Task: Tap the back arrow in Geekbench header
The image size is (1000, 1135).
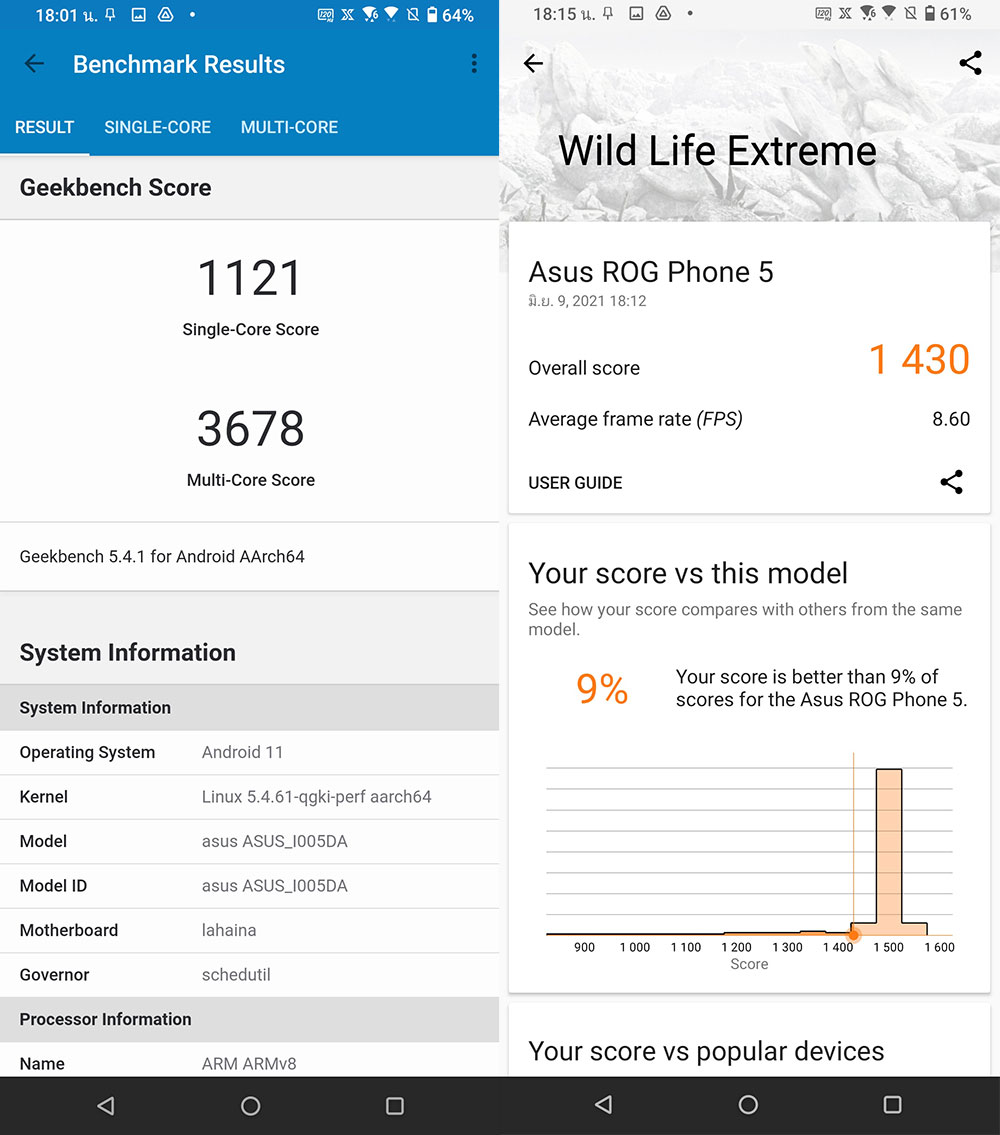Action: click(34, 64)
